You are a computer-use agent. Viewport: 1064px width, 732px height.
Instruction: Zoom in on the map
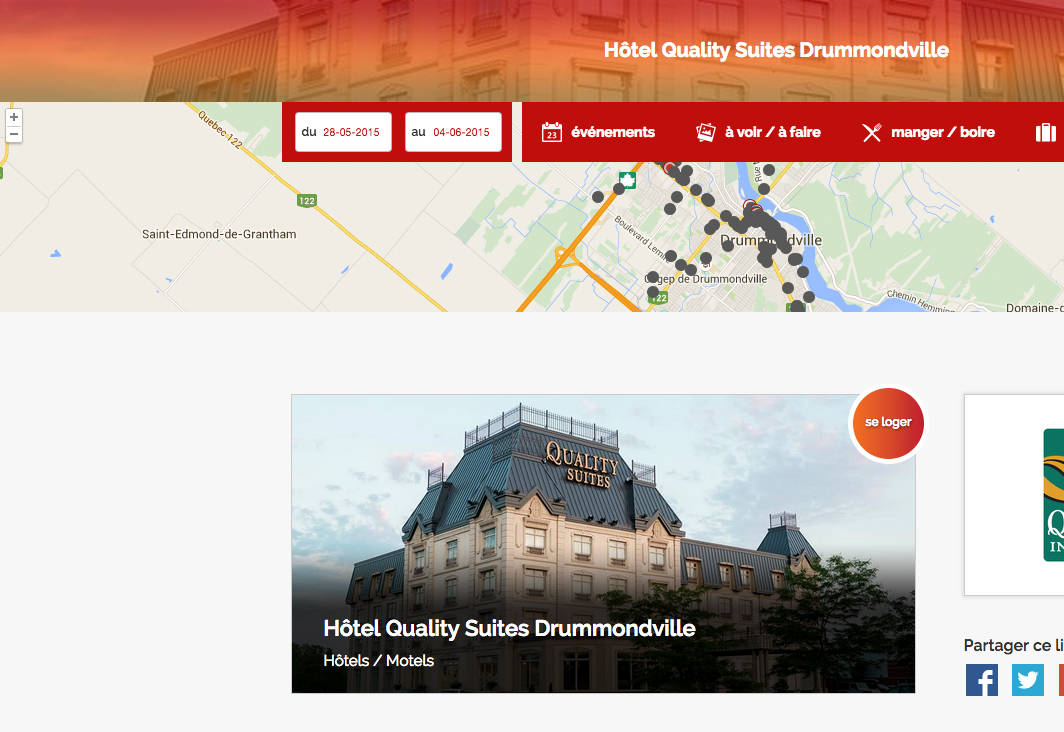pyautogui.click(x=14, y=117)
